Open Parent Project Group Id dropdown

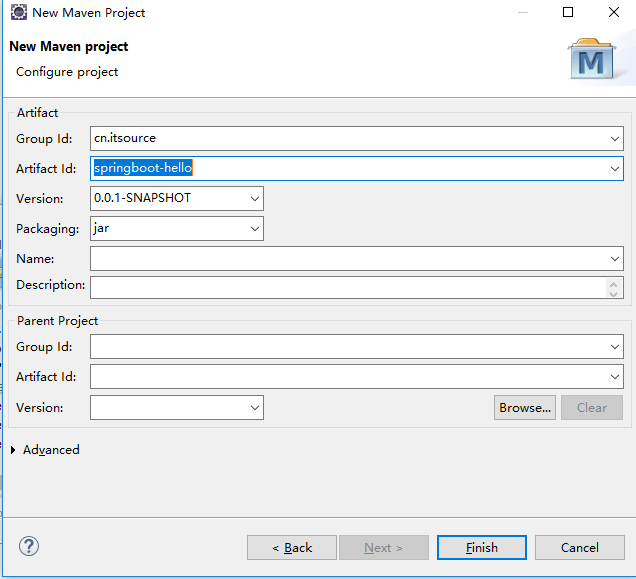pyautogui.click(x=615, y=347)
